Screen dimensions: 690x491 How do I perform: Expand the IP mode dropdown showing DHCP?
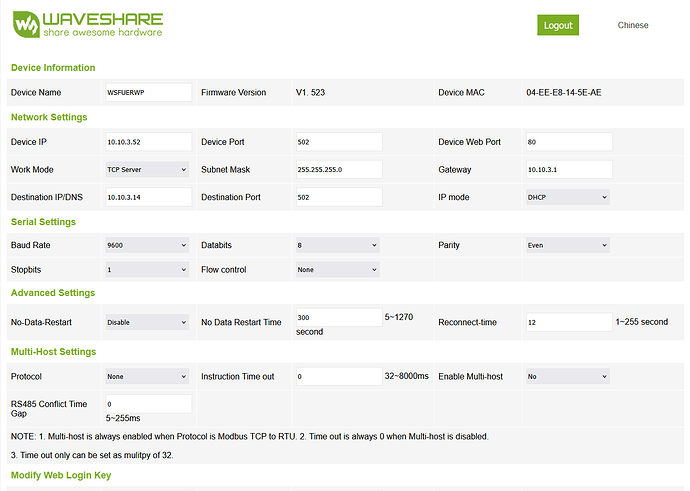click(x=568, y=197)
